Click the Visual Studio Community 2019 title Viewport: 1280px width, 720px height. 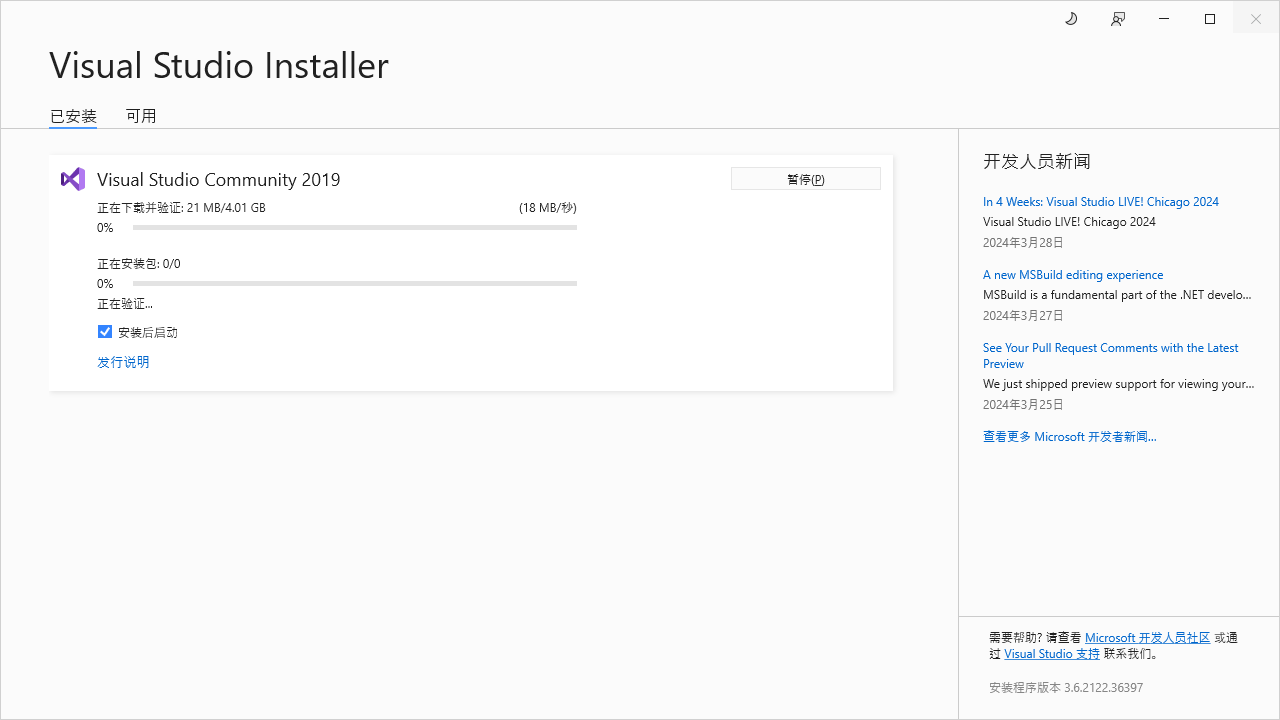coord(219,180)
